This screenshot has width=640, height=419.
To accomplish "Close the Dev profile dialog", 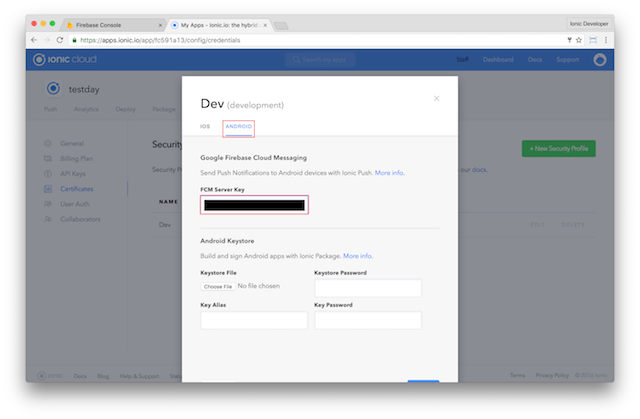I will tap(436, 98).
